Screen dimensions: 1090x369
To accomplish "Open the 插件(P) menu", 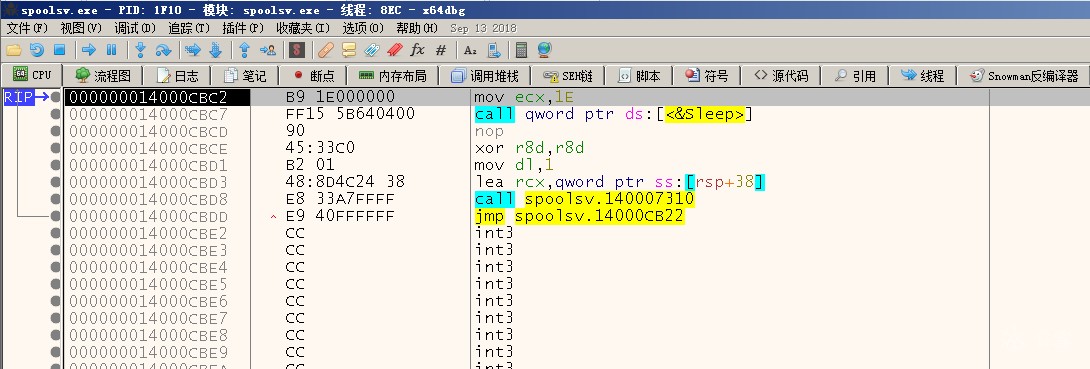I will [243, 28].
